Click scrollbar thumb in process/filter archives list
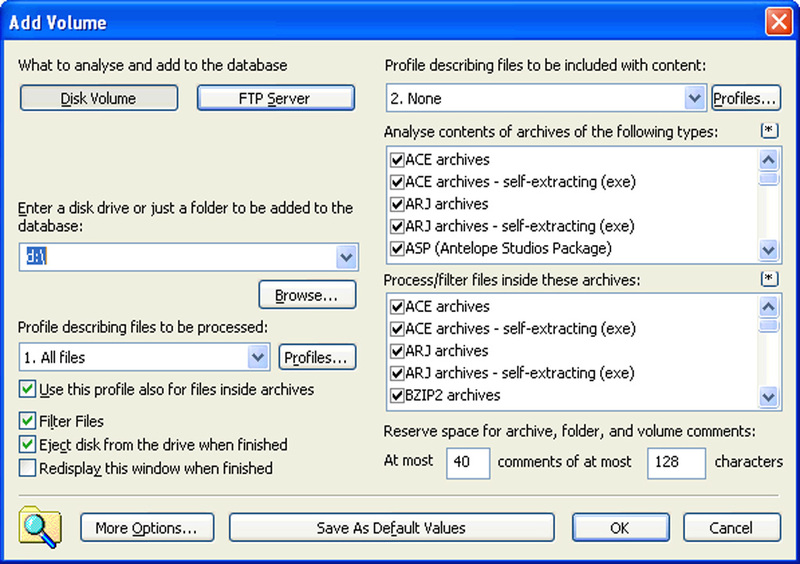This screenshot has height=564, width=800. tap(769, 326)
